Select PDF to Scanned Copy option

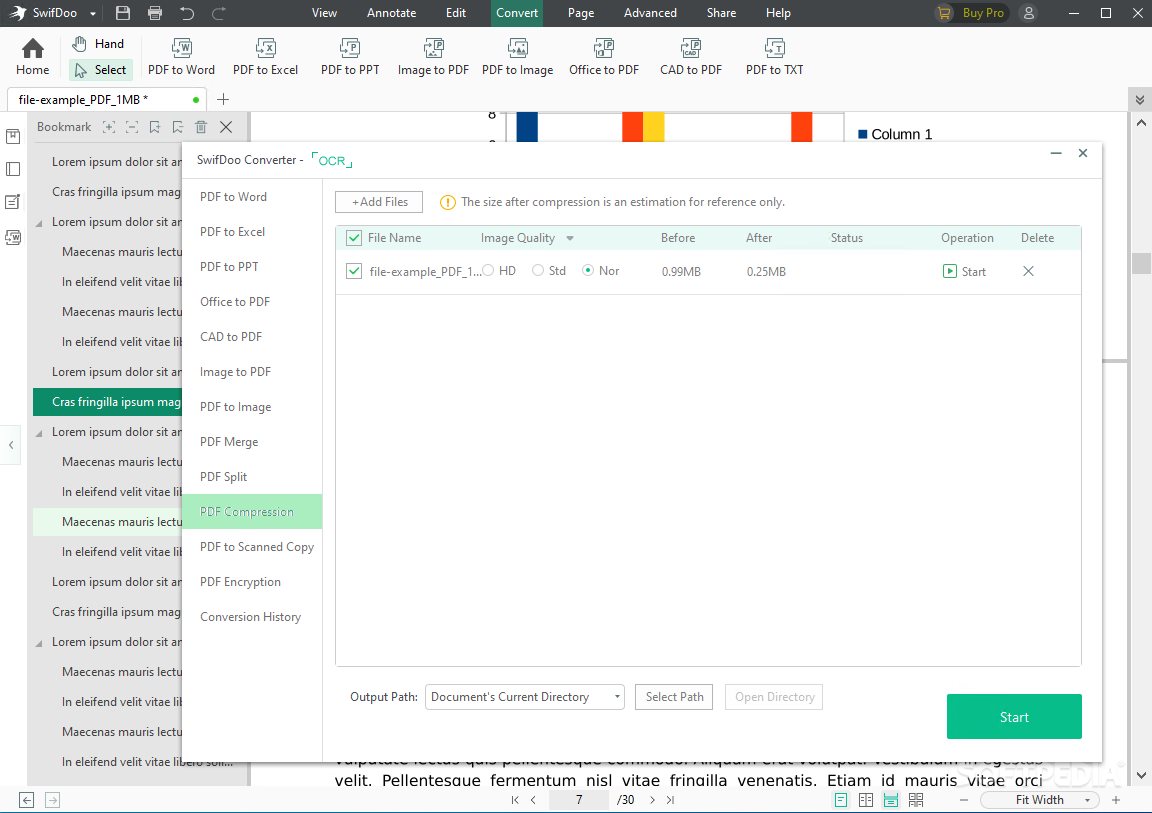pos(252,547)
